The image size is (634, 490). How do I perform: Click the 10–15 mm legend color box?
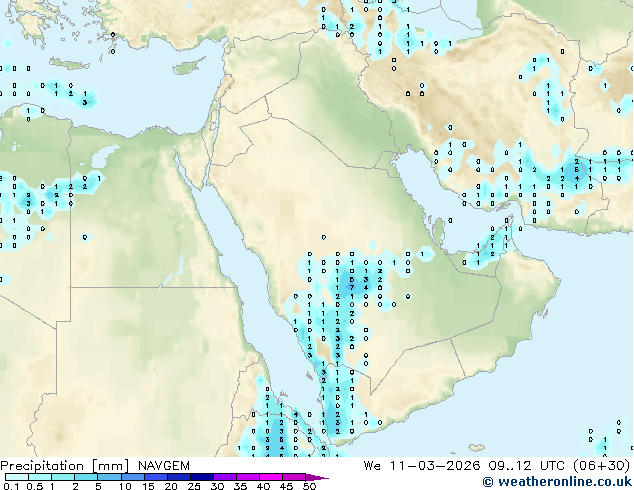click(x=132, y=477)
